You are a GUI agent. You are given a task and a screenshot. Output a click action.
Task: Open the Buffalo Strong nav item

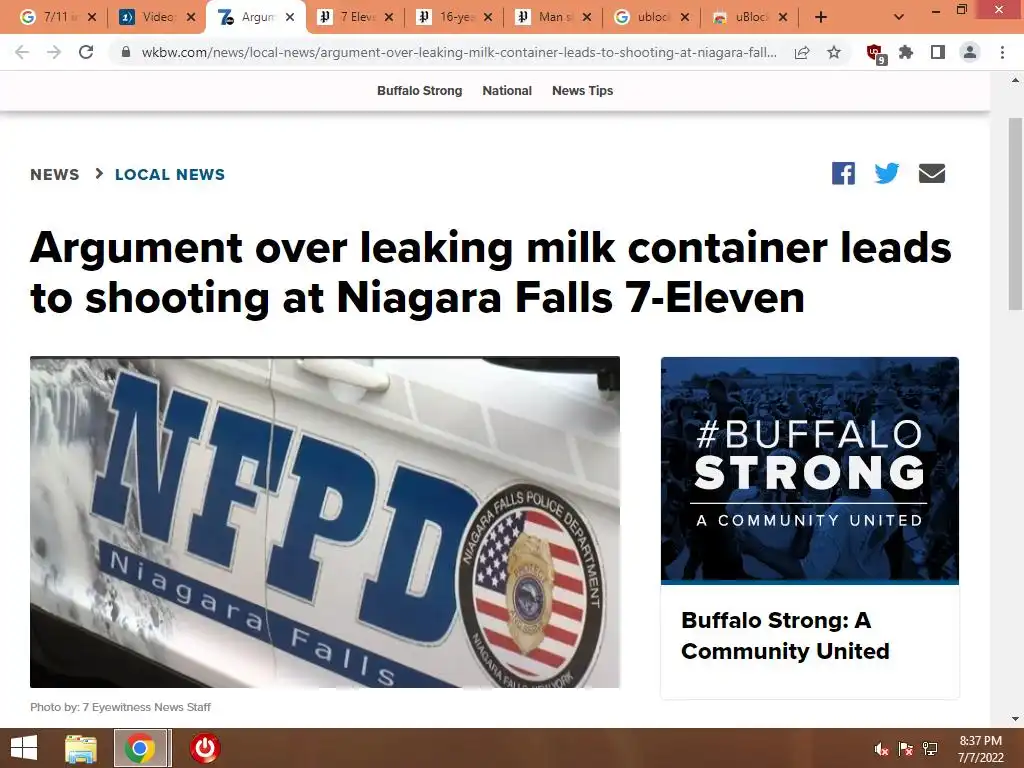(x=419, y=91)
